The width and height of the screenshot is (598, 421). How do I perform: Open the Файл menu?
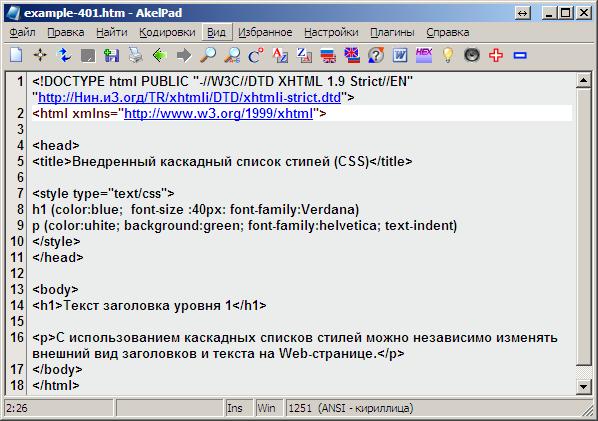(23, 32)
